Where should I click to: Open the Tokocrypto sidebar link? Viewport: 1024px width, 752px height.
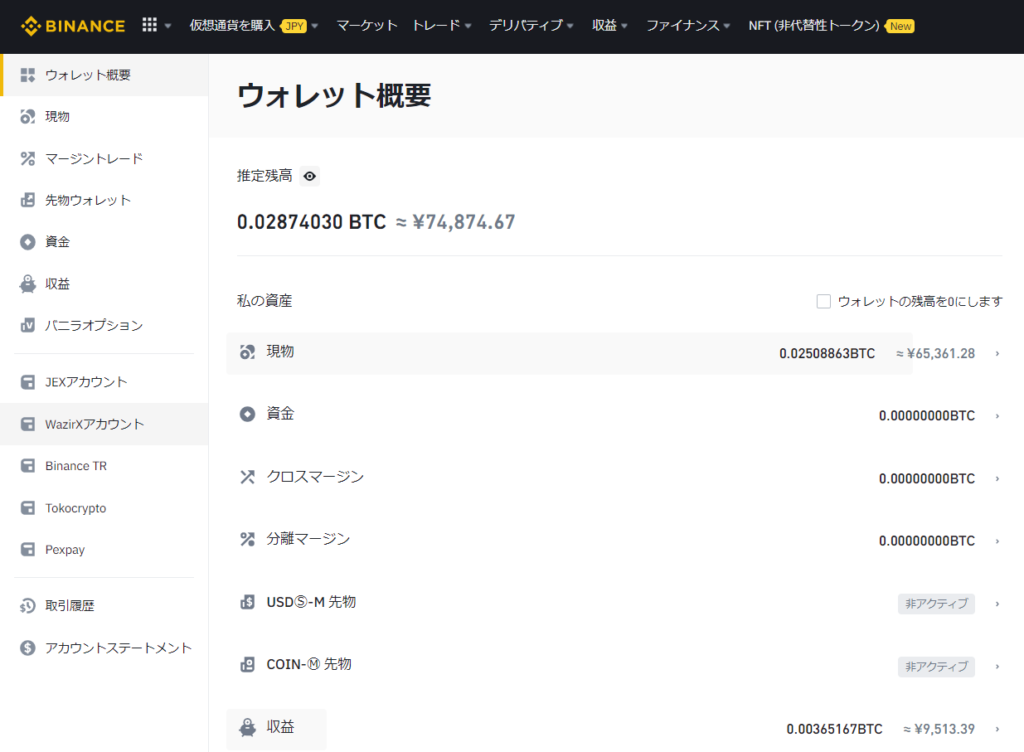pyautogui.click(x=75, y=508)
